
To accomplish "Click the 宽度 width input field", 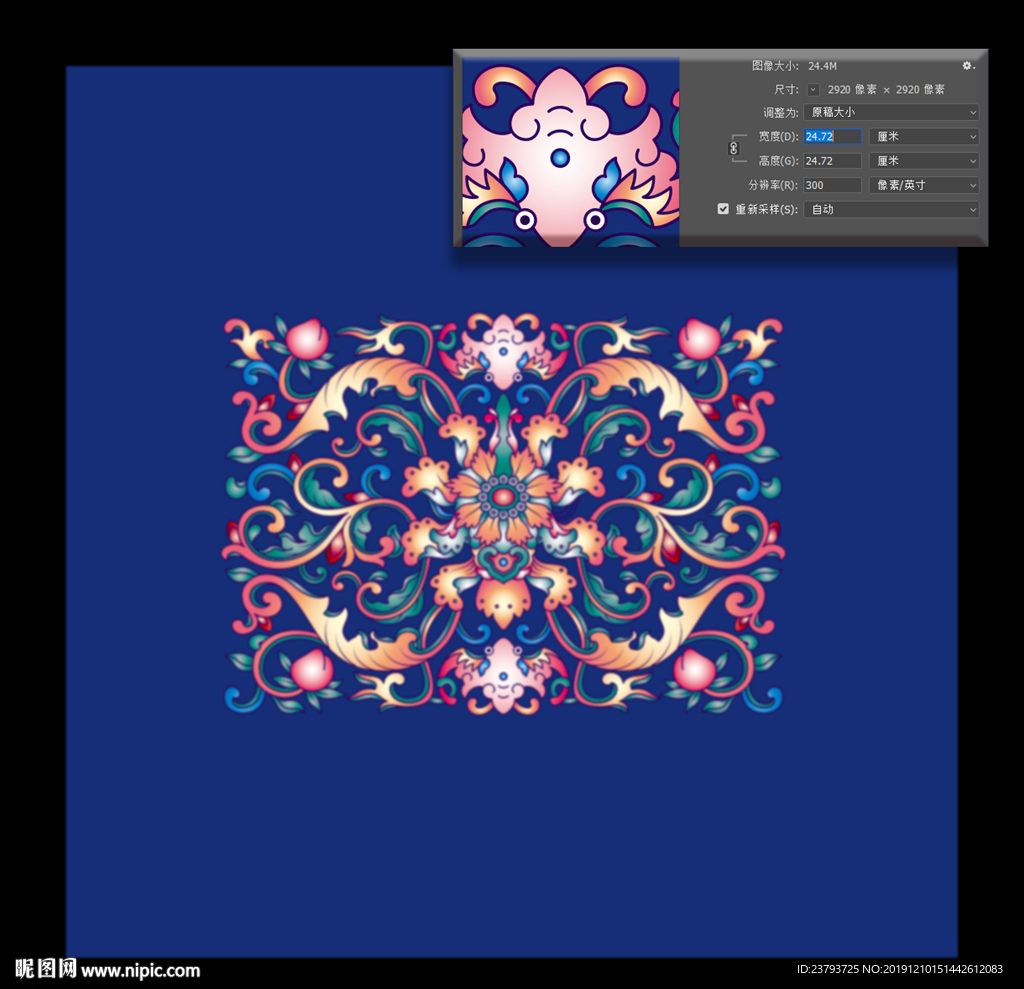I will 832,137.
